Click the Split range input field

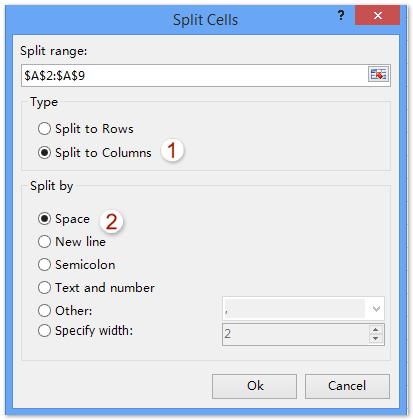point(195,75)
